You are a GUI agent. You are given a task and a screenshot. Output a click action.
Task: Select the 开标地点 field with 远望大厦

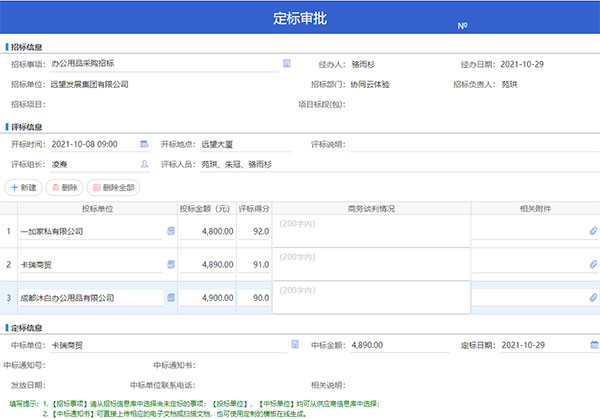246,144
